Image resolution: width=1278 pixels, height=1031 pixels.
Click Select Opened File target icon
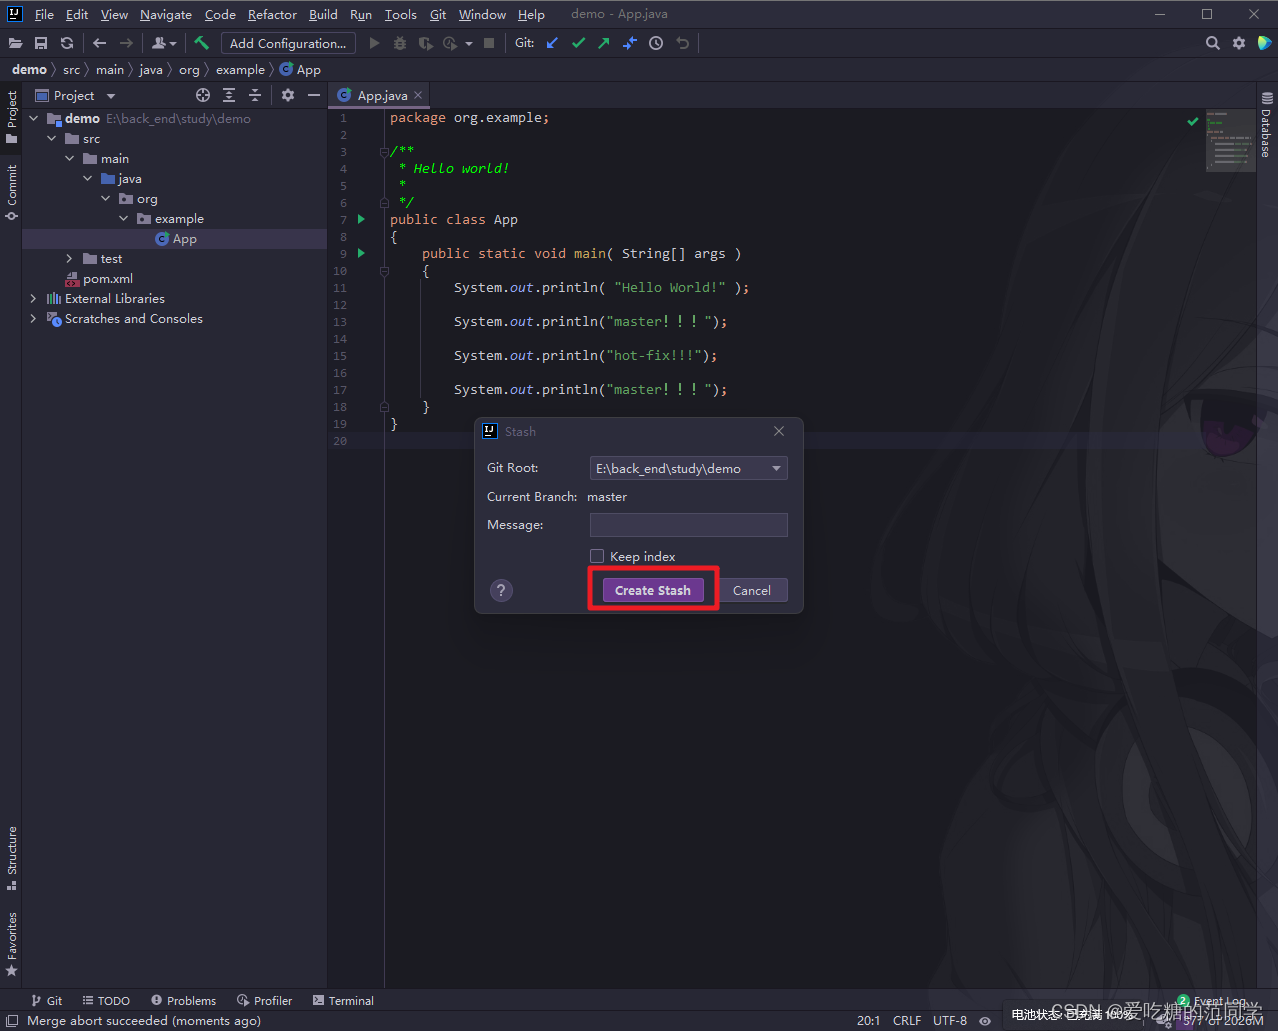(203, 95)
